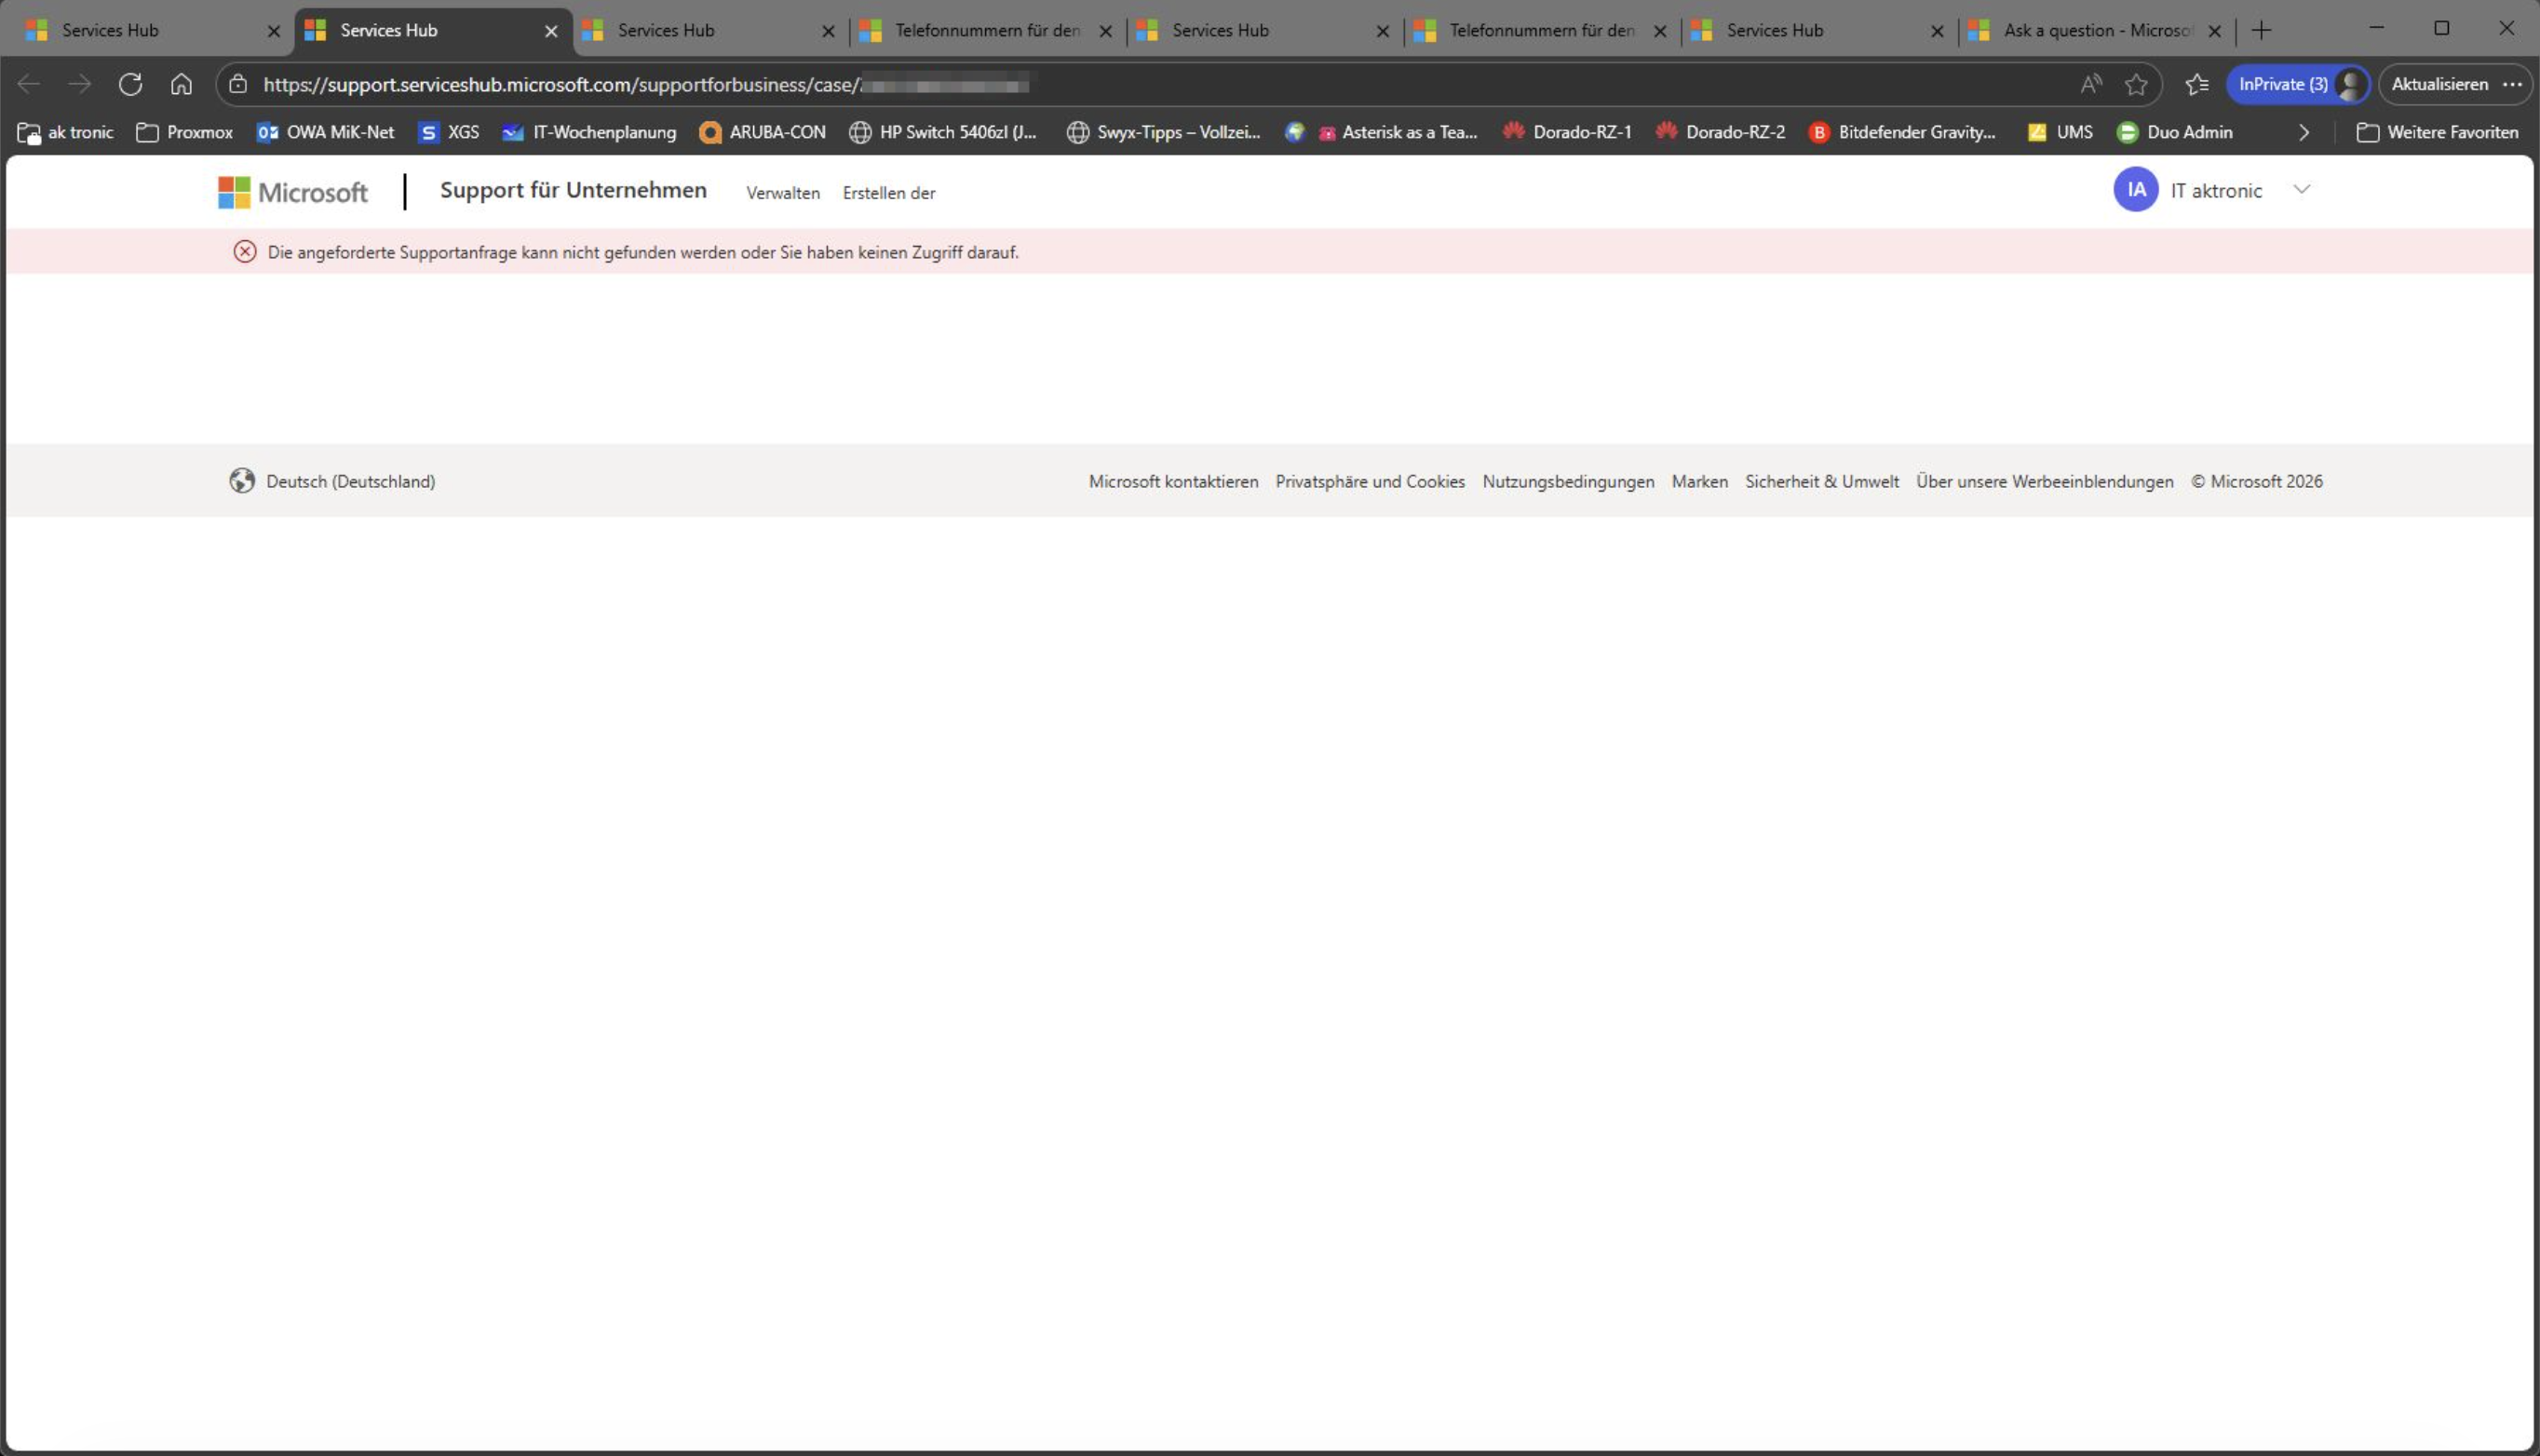Image resolution: width=2540 pixels, height=1456 pixels.
Task: Change language Deutsch (Deutschland)
Action: click(x=332, y=481)
